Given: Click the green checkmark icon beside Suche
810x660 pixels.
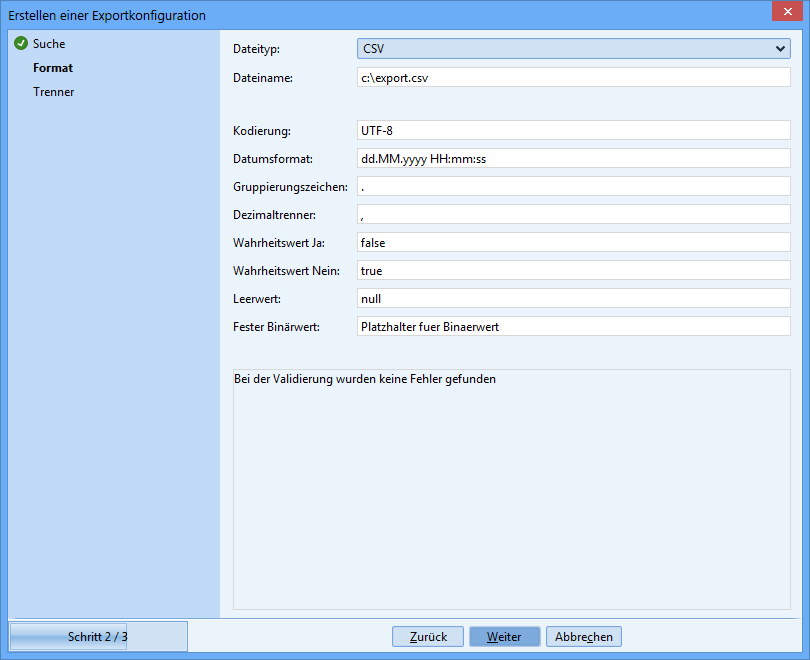Looking at the screenshot, I should [20, 44].
